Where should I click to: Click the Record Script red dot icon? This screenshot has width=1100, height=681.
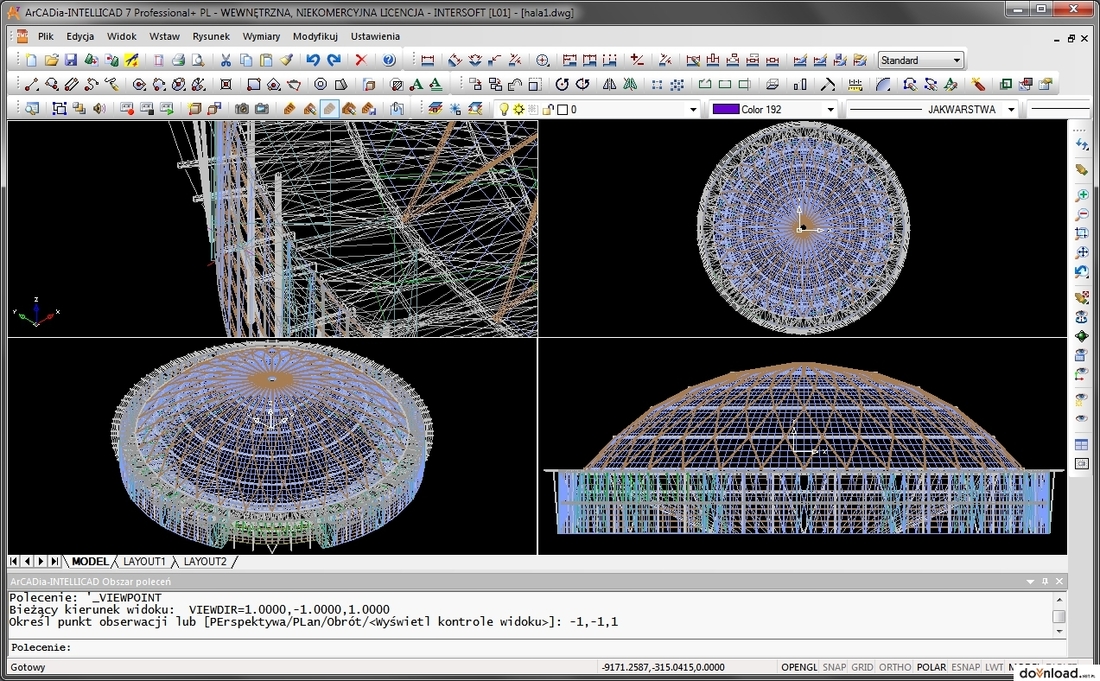pyautogui.click(x=126, y=109)
